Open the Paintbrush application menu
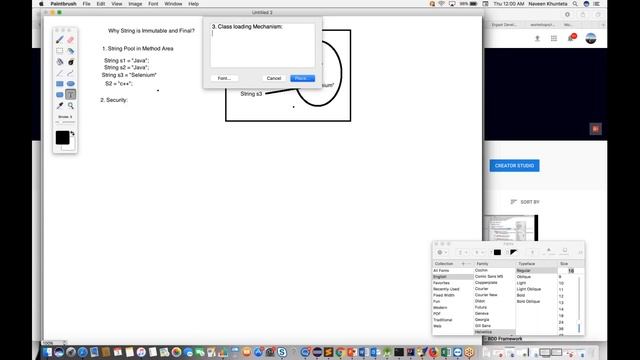The width and height of the screenshot is (640, 360). [x=63, y=4]
